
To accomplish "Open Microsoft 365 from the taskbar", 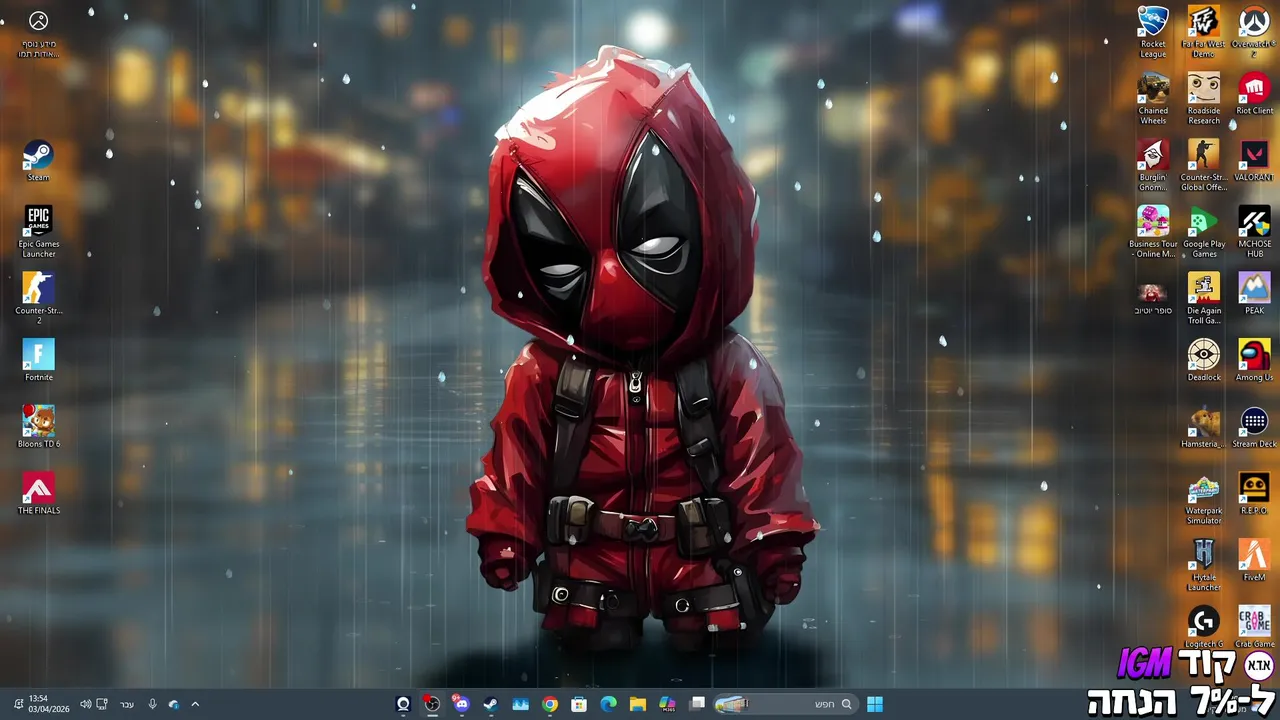I will [667, 704].
